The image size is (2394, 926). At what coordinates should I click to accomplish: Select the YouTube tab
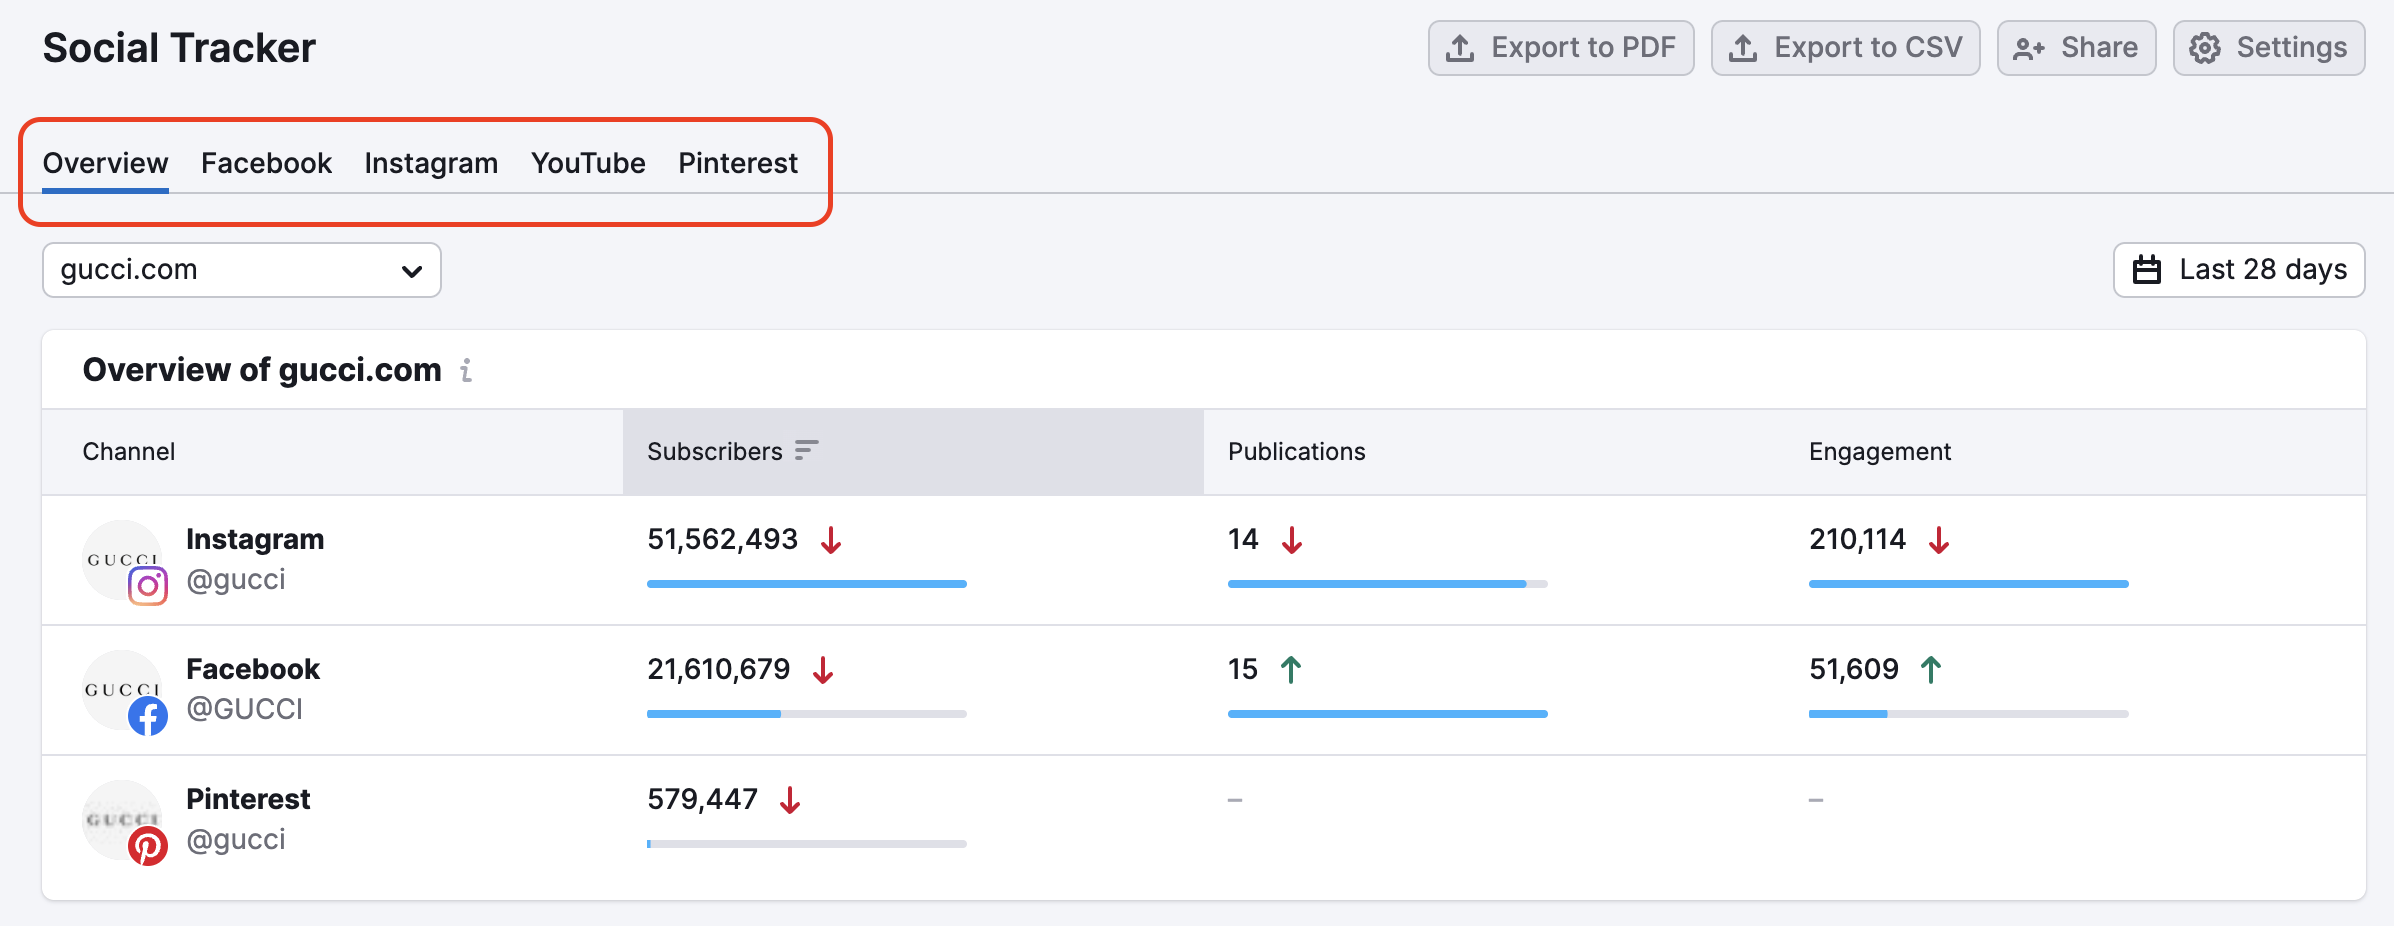pyautogui.click(x=588, y=162)
